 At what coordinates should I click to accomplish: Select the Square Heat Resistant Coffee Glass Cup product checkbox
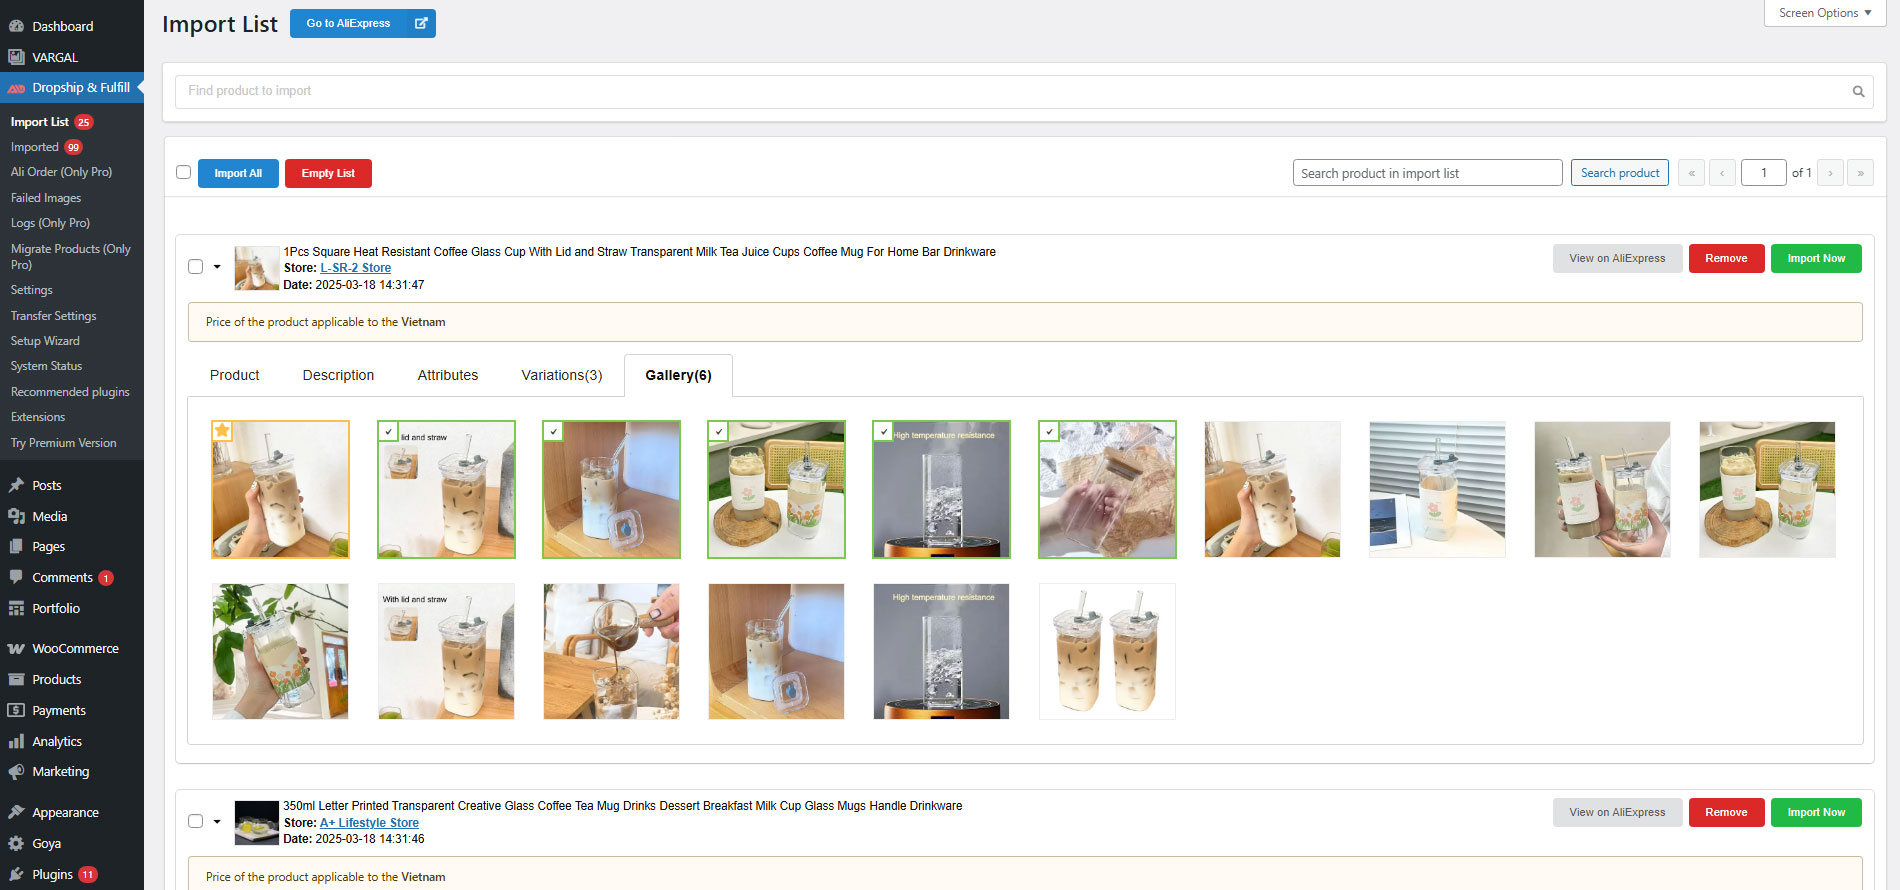pyautogui.click(x=196, y=266)
